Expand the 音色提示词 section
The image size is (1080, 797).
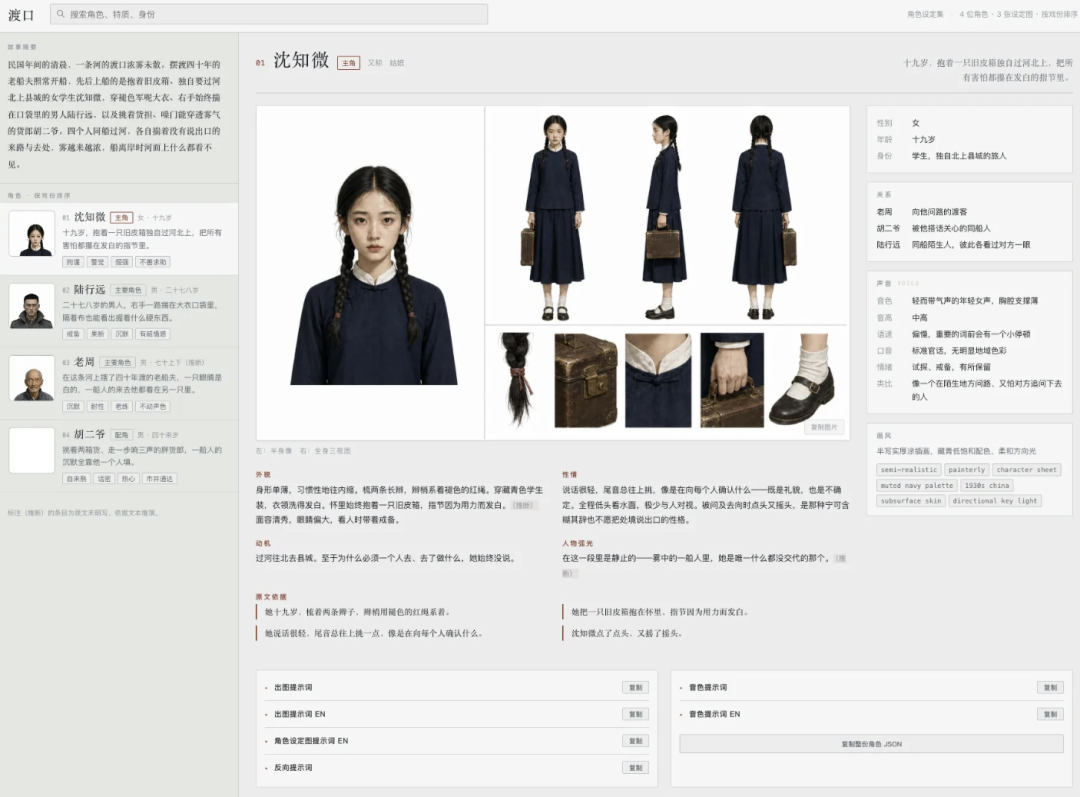pos(708,687)
